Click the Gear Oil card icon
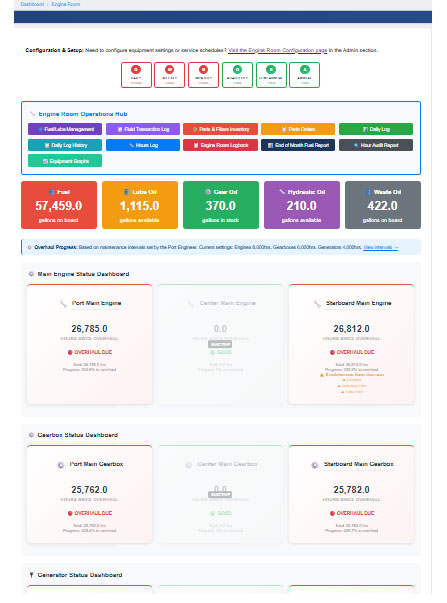Viewport: 447px width, 603px height. click(x=208, y=192)
